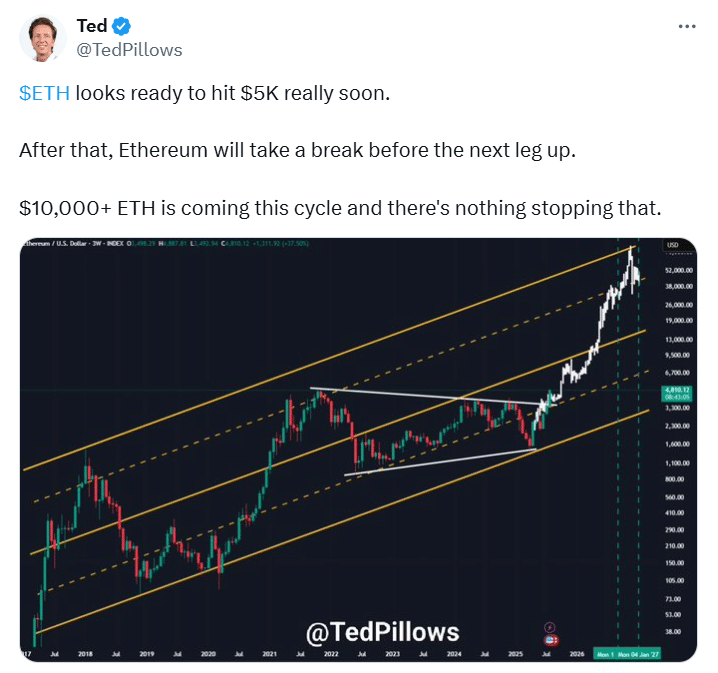The image size is (718, 673).
Task: Open the three-dot more options menu
Action: click(x=687, y=27)
